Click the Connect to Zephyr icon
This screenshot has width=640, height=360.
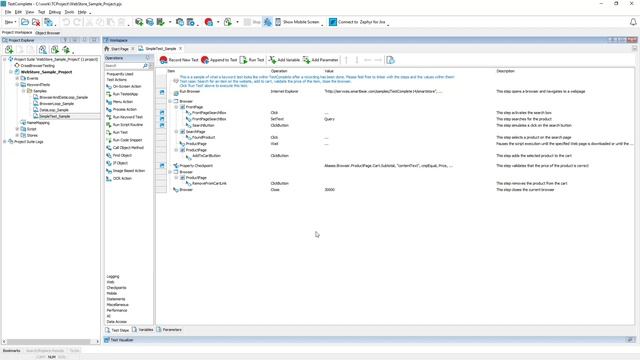[x=333, y=22]
